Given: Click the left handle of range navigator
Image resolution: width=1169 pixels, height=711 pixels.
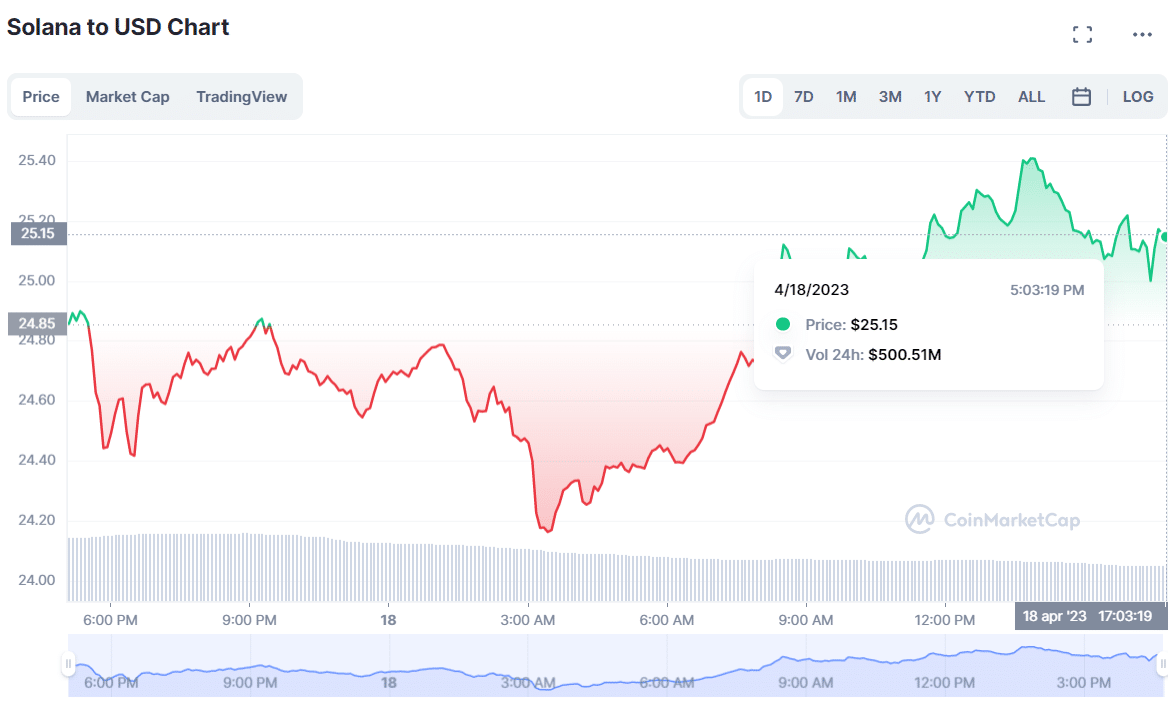Looking at the screenshot, I should (68, 663).
